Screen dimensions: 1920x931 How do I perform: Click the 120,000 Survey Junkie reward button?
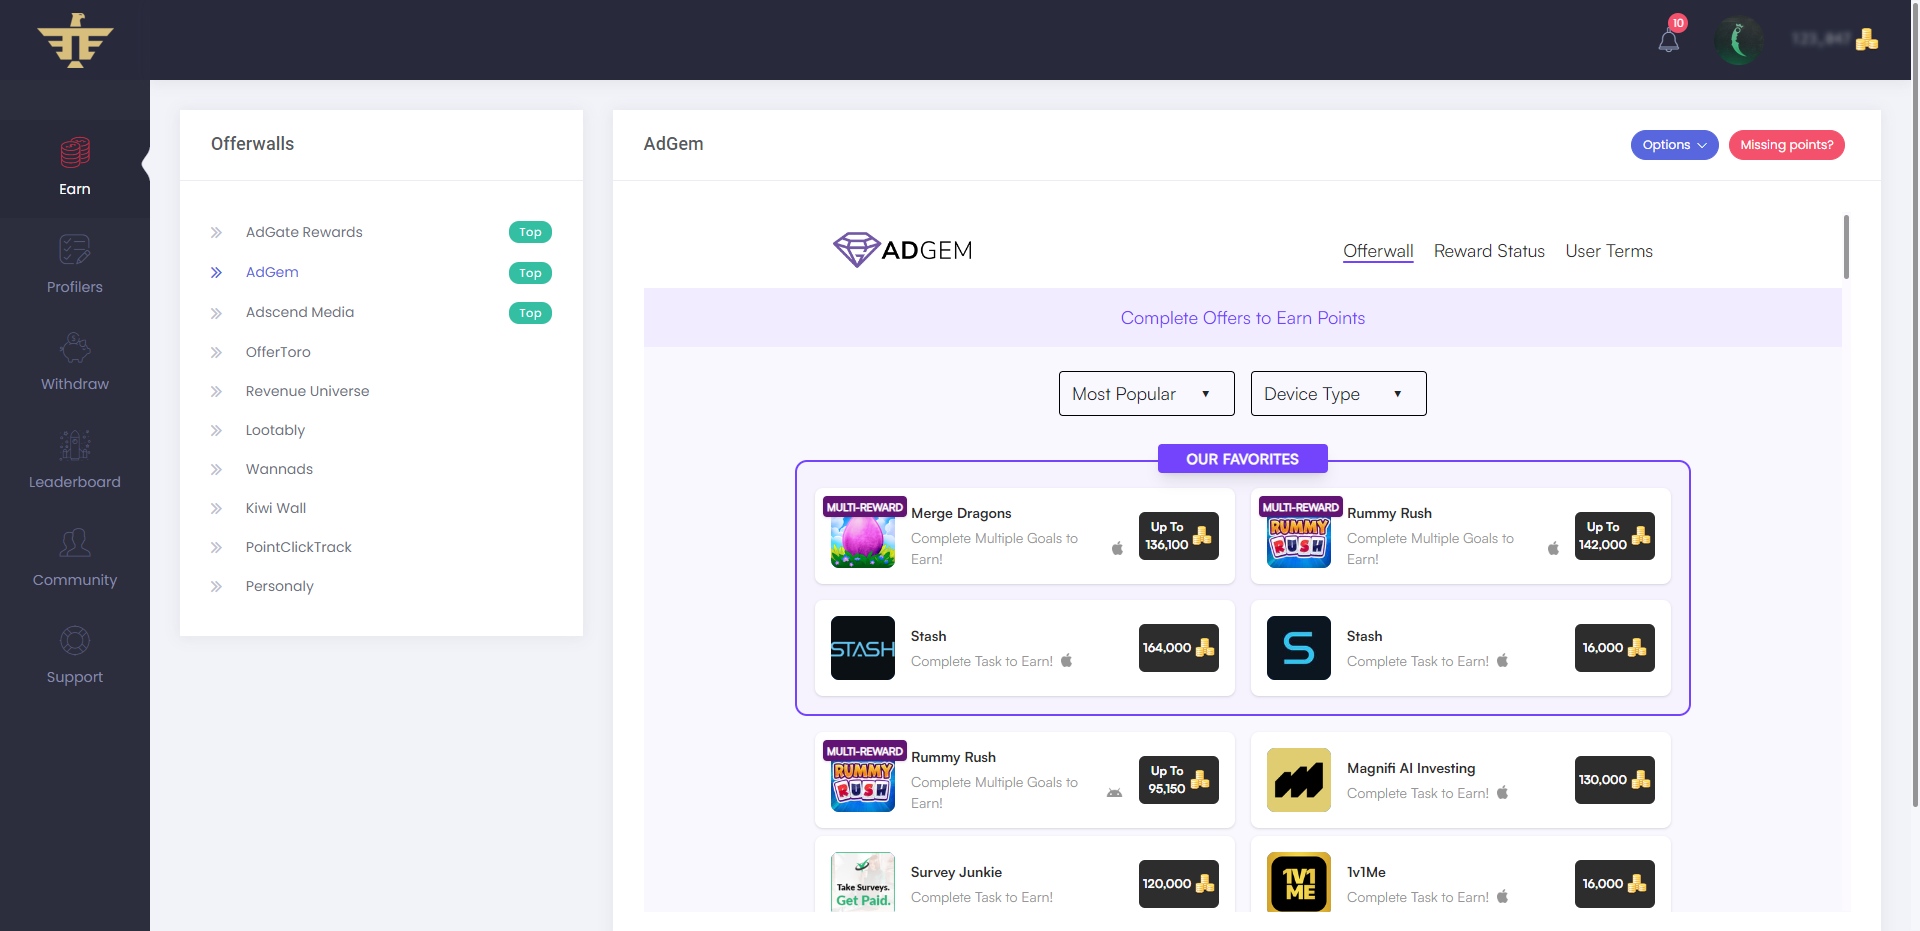(1178, 884)
